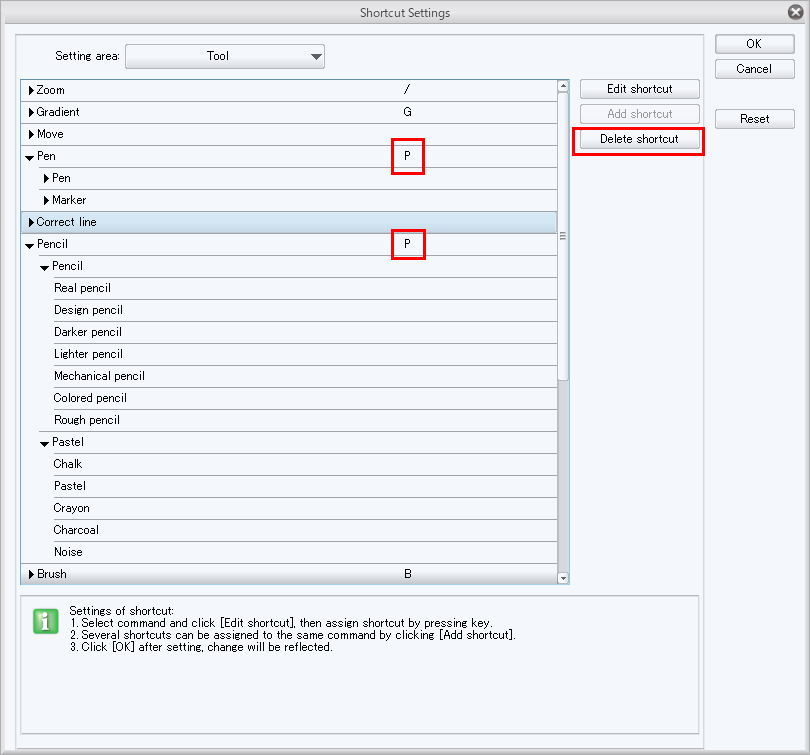The image size is (810, 755).
Task: Expand the Move tool group
Action: coord(31,134)
